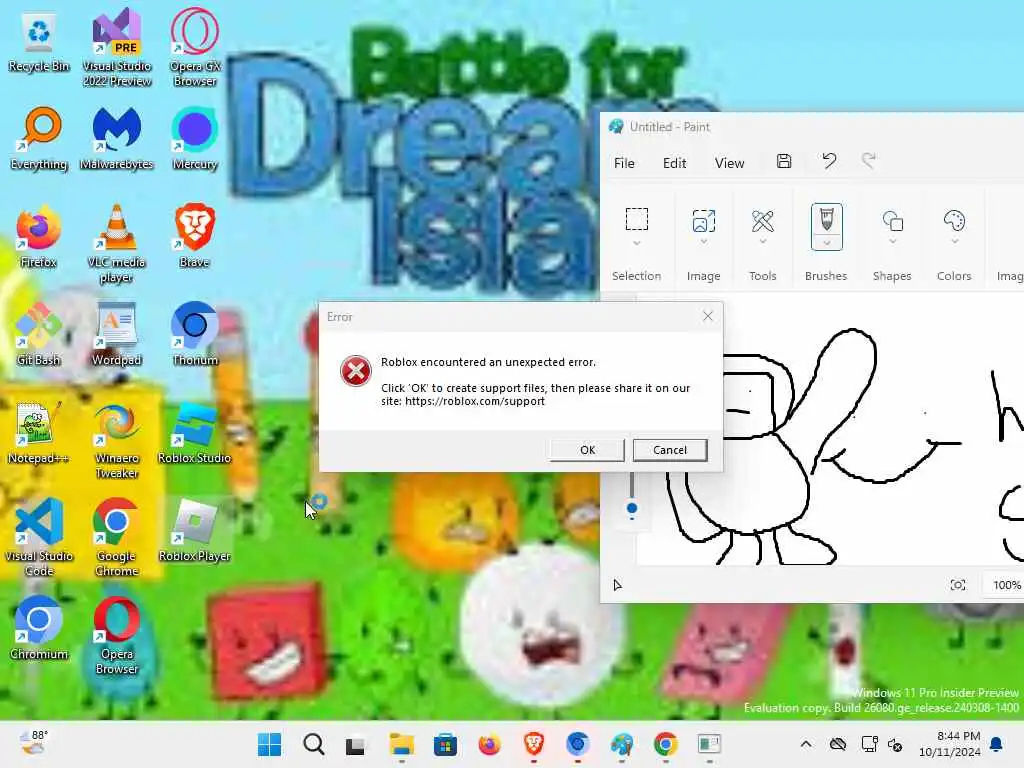
Task: Open the Windows Start menu
Action: click(x=269, y=744)
